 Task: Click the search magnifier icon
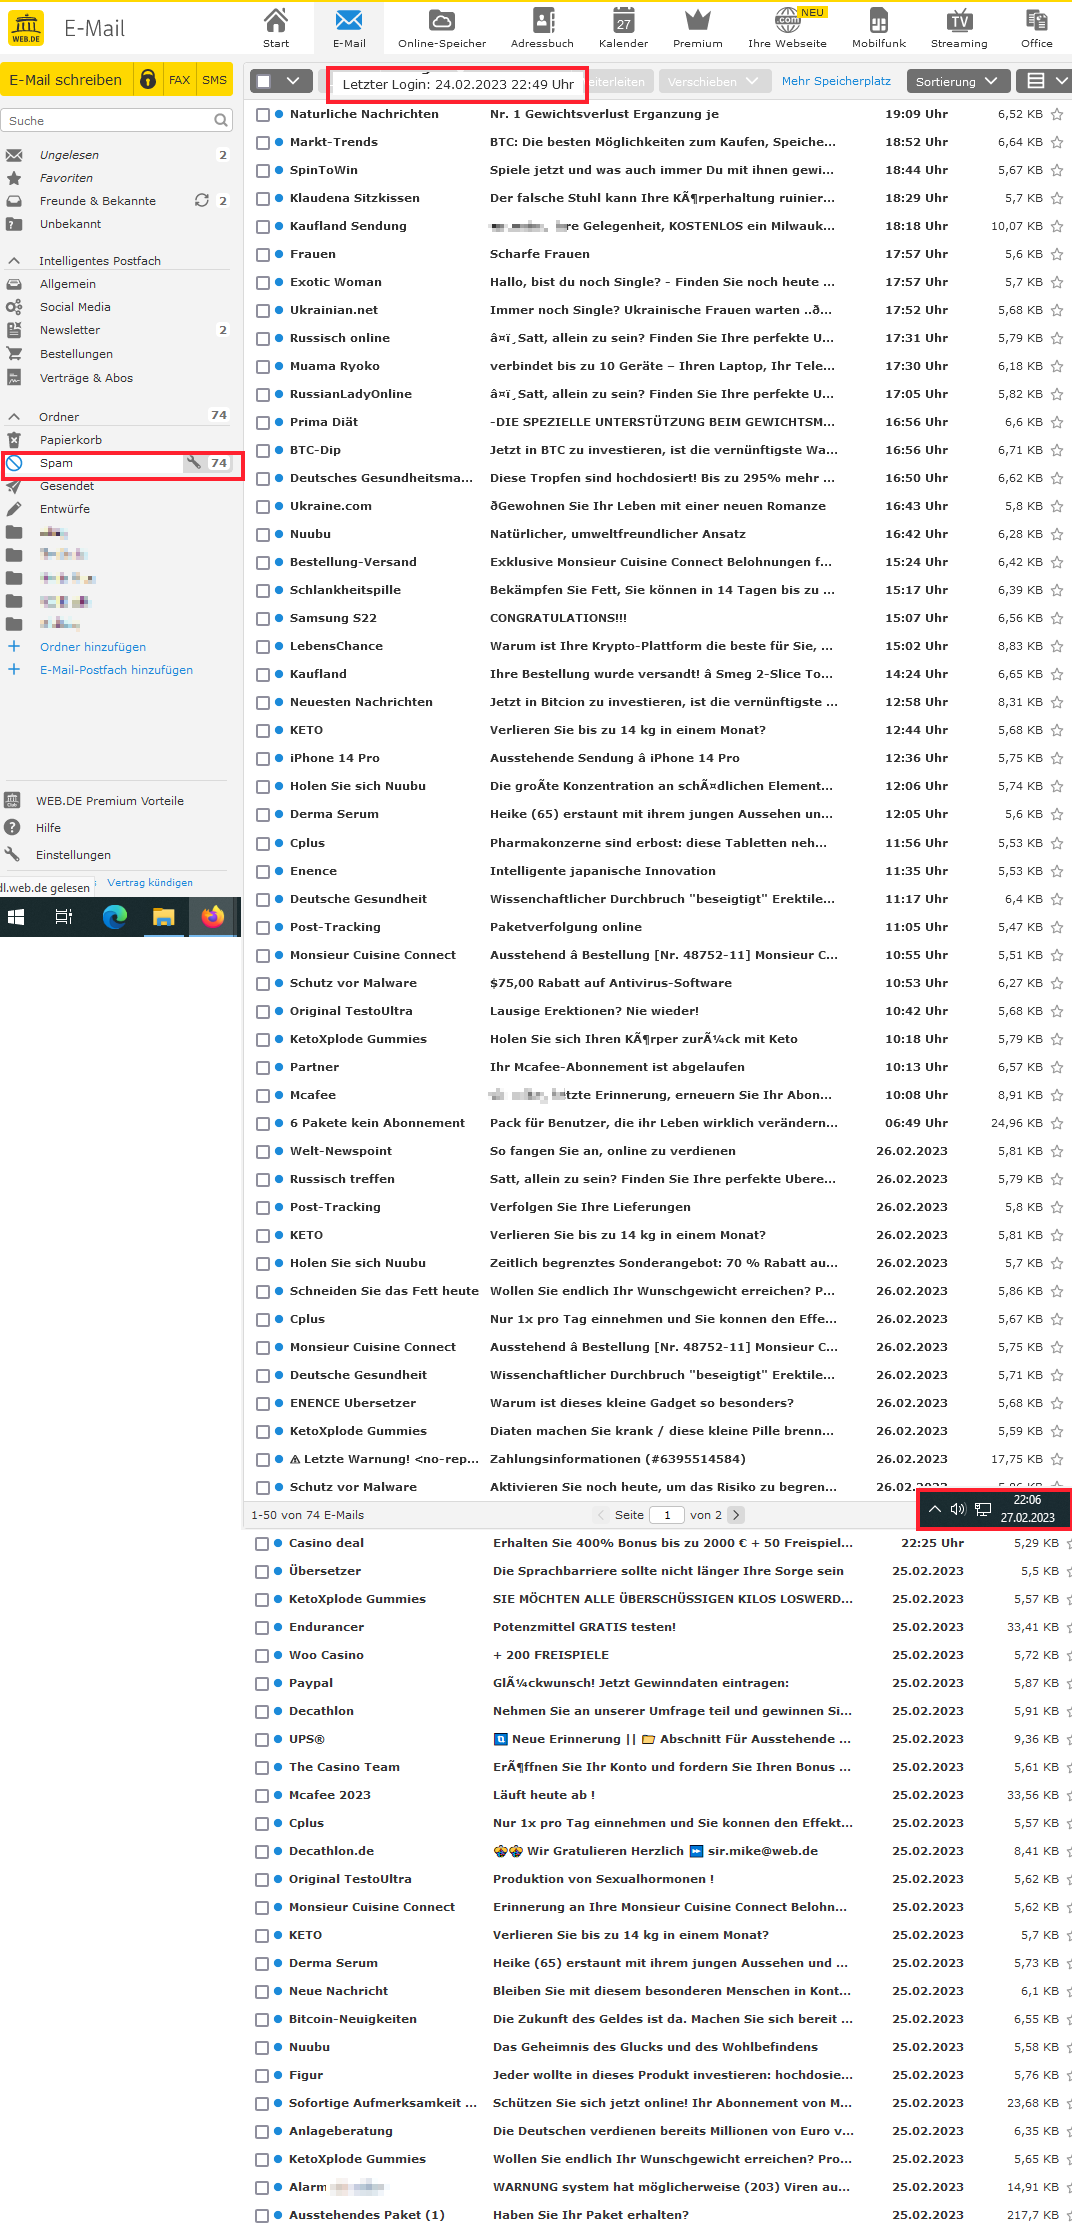221,121
